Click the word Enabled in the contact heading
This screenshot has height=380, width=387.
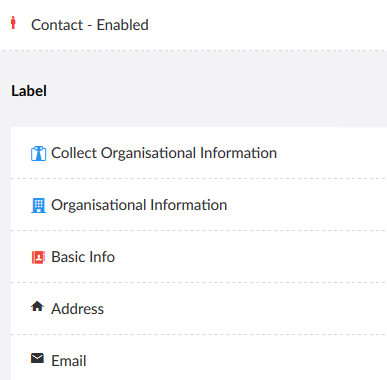(123, 25)
